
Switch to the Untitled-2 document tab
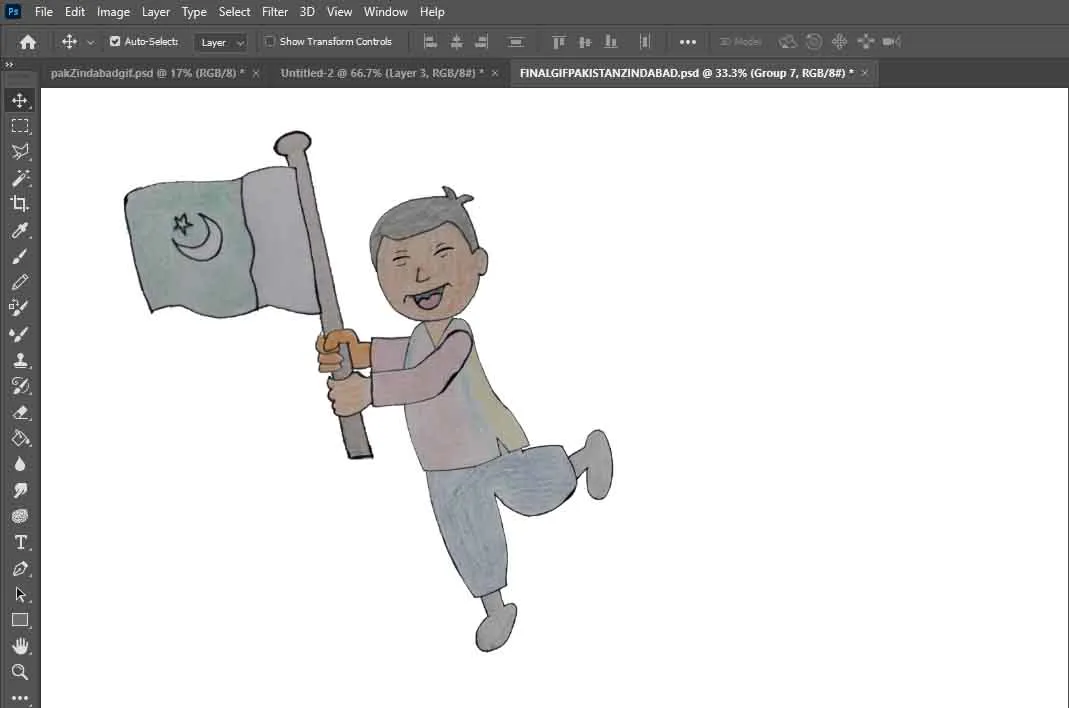click(x=381, y=73)
